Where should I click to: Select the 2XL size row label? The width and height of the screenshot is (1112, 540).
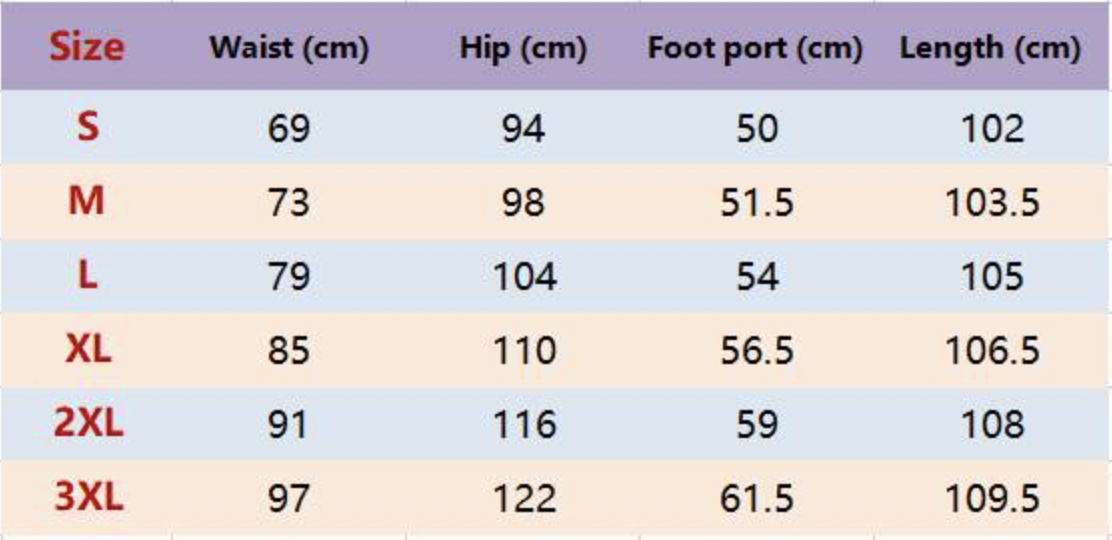click(89, 424)
